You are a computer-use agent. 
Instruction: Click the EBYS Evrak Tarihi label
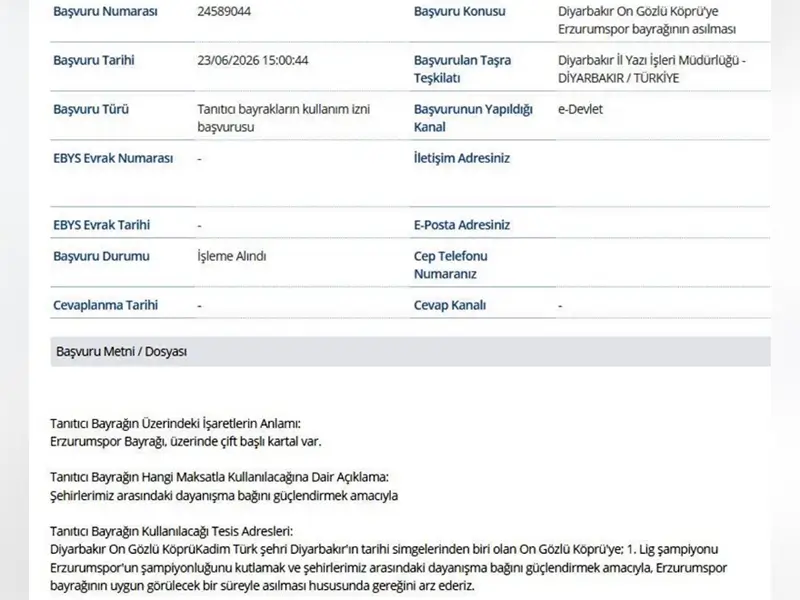(102, 225)
